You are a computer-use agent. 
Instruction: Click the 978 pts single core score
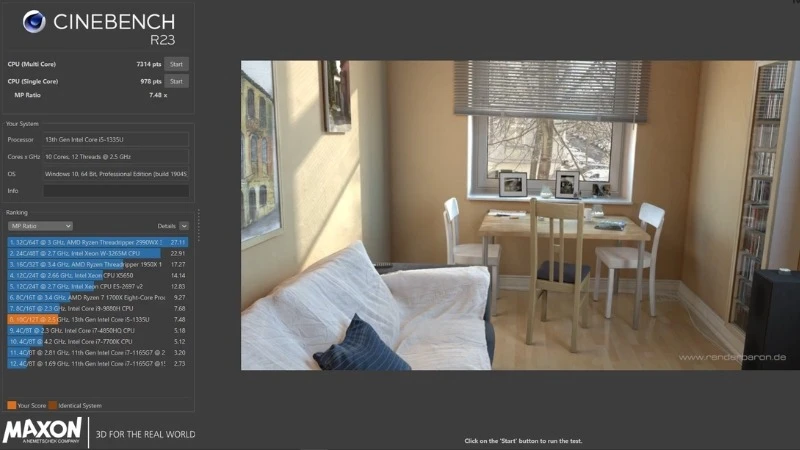[151, 81]
